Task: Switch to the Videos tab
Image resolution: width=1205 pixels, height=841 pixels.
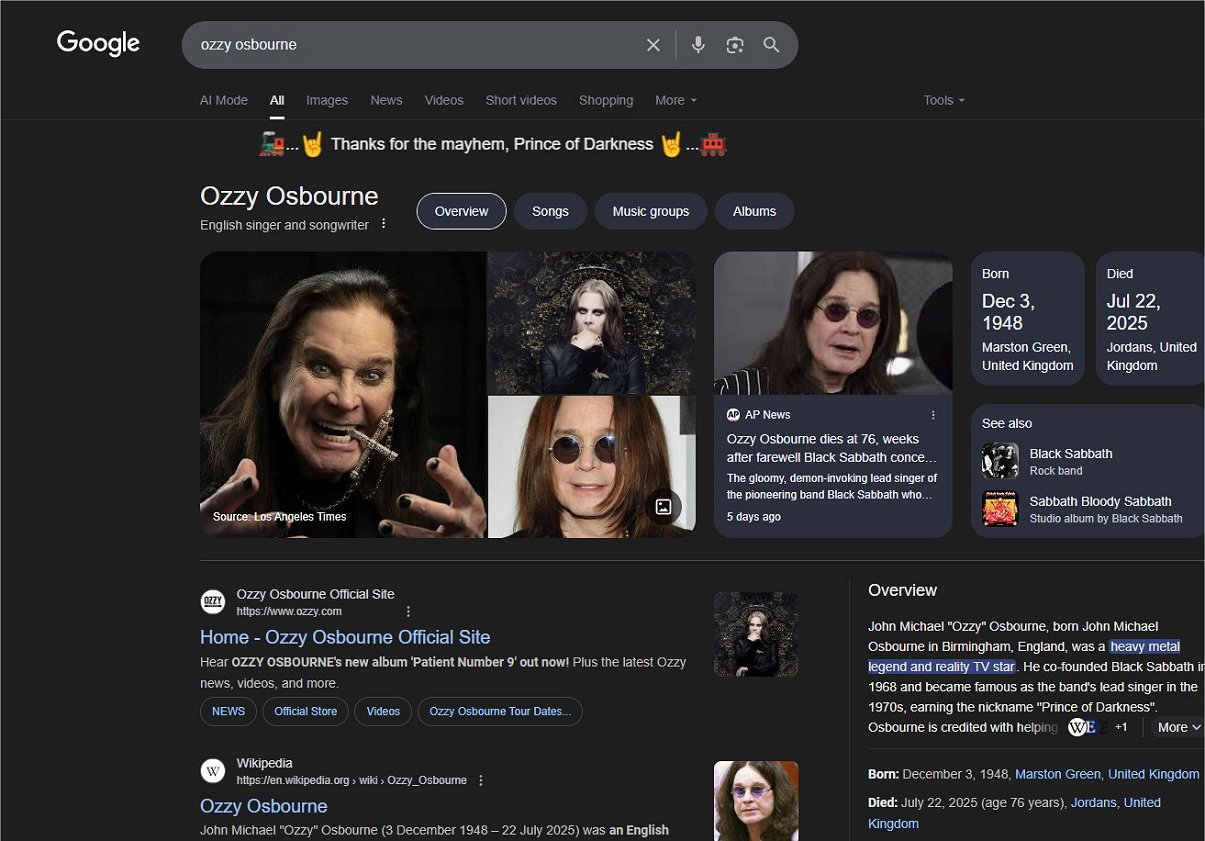Action: 444,100
